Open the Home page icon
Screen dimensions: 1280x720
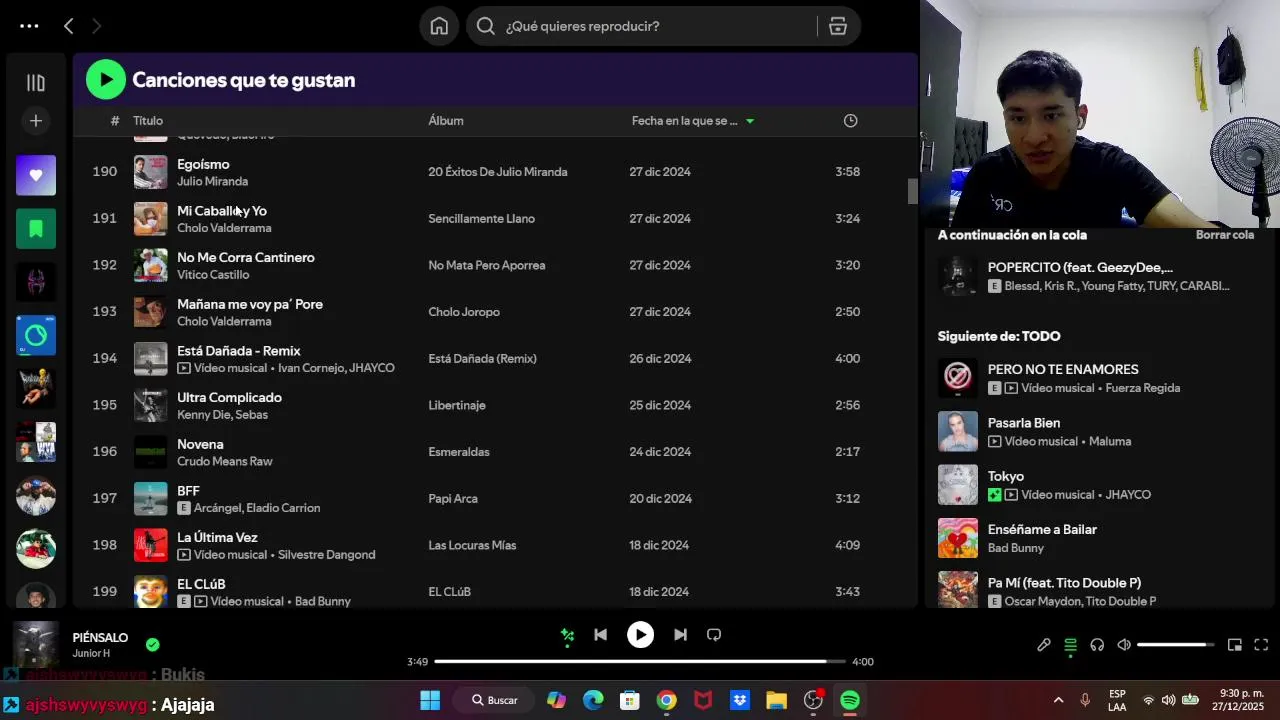pyautogui.click(x=439, y=26)
